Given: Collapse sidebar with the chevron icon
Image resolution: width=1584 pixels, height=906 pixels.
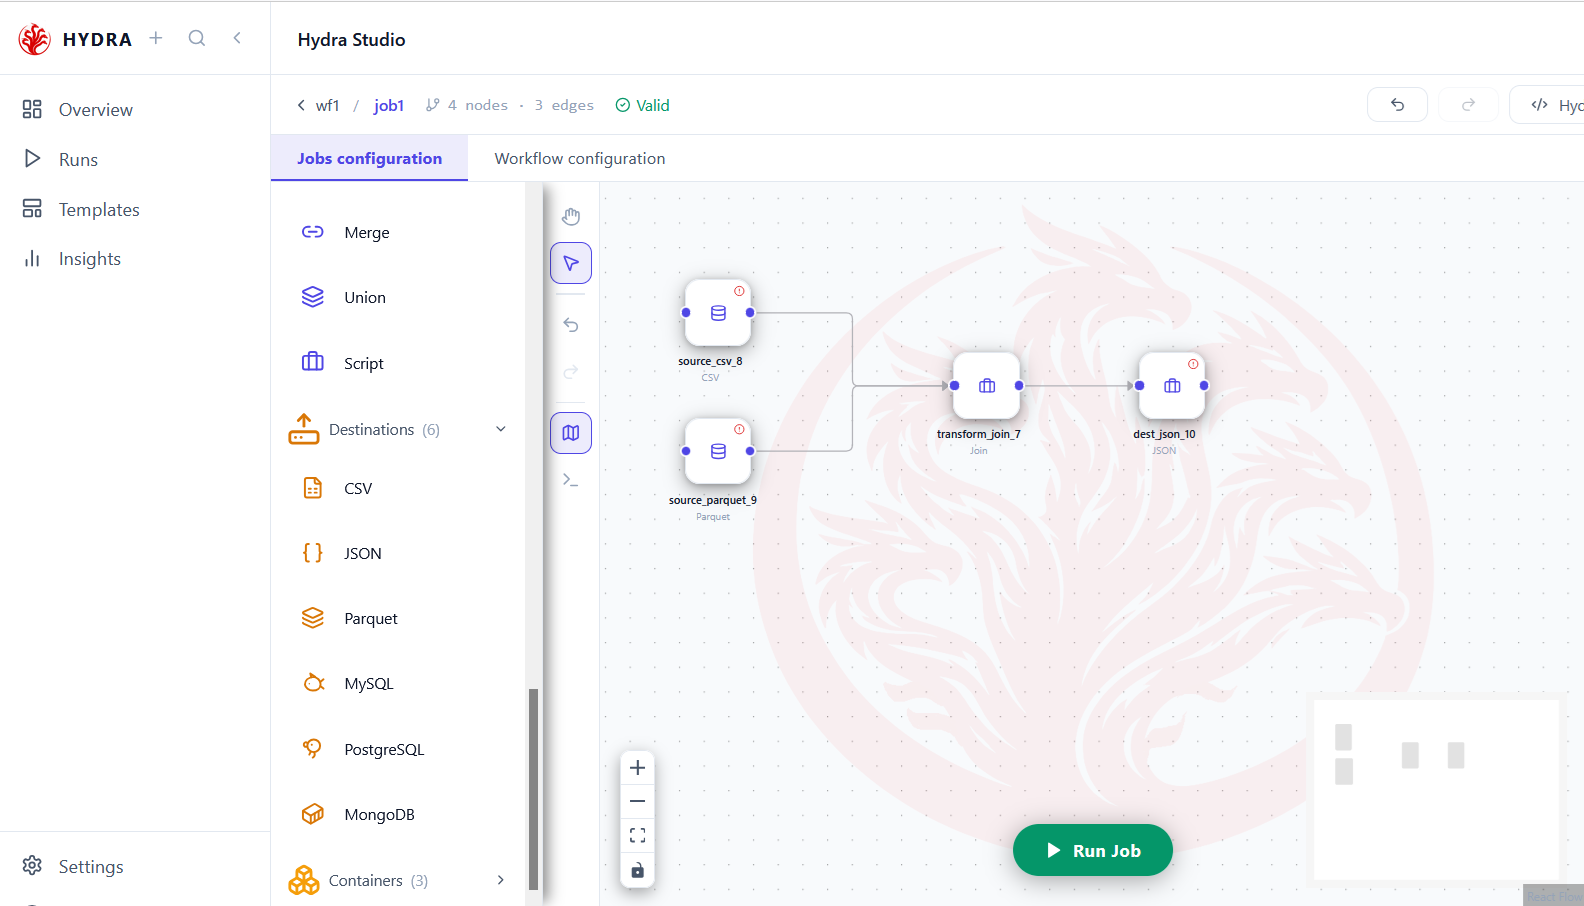Looking at the screenshot, I should click(237, 38).
